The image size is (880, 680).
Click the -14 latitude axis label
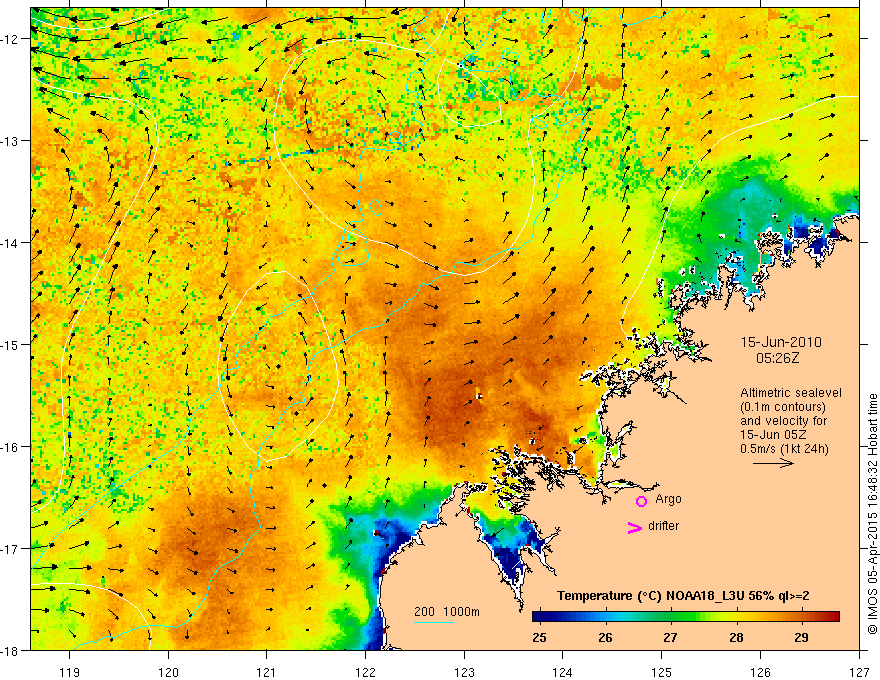(10, 243)
